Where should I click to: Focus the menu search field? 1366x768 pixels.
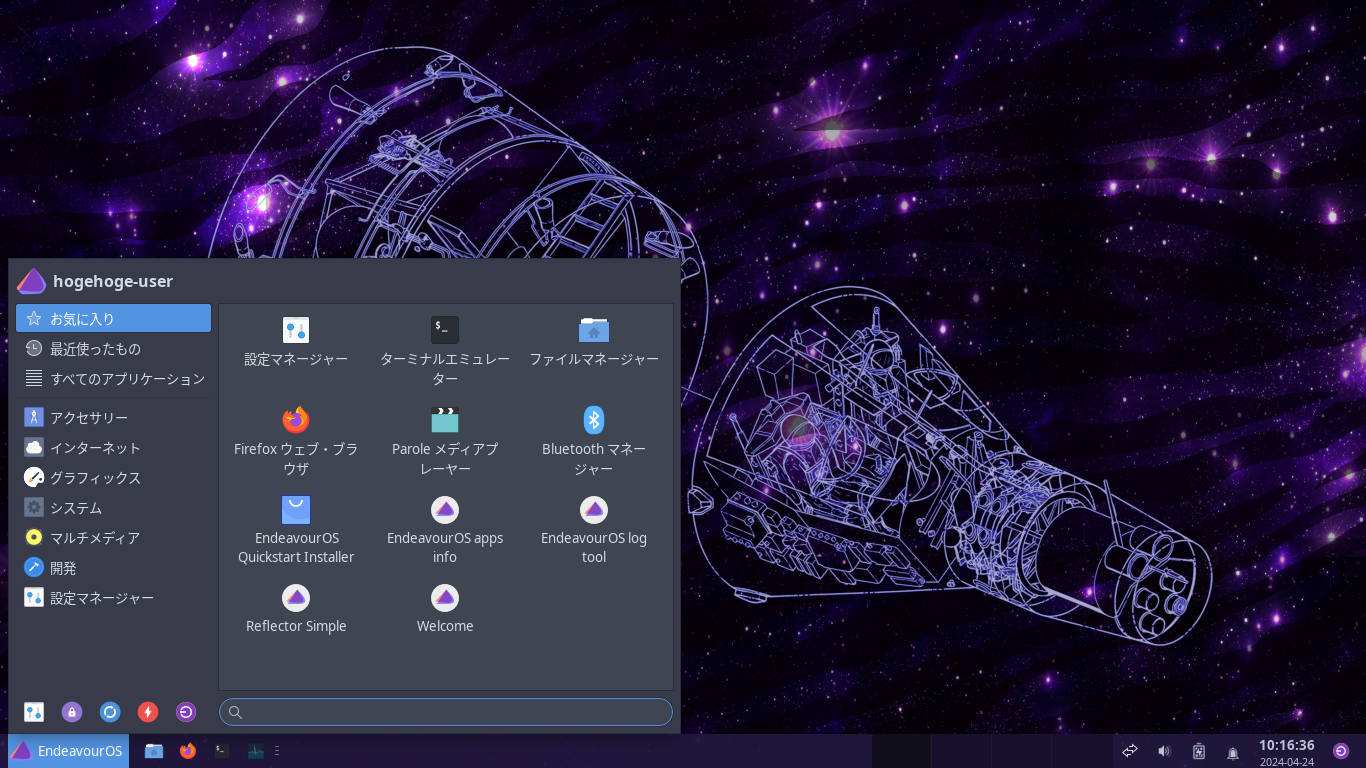446,712
